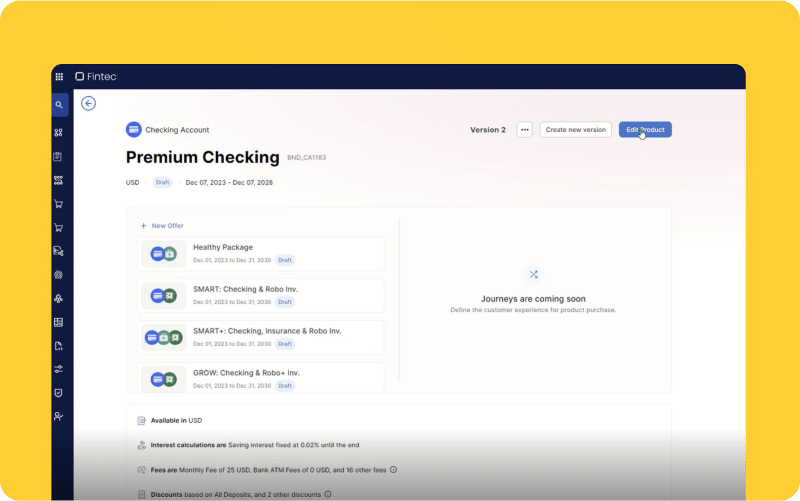Click the Healthy Package thumbnail icons
This screenshot has width=800, height=501.
click(163, 254)
